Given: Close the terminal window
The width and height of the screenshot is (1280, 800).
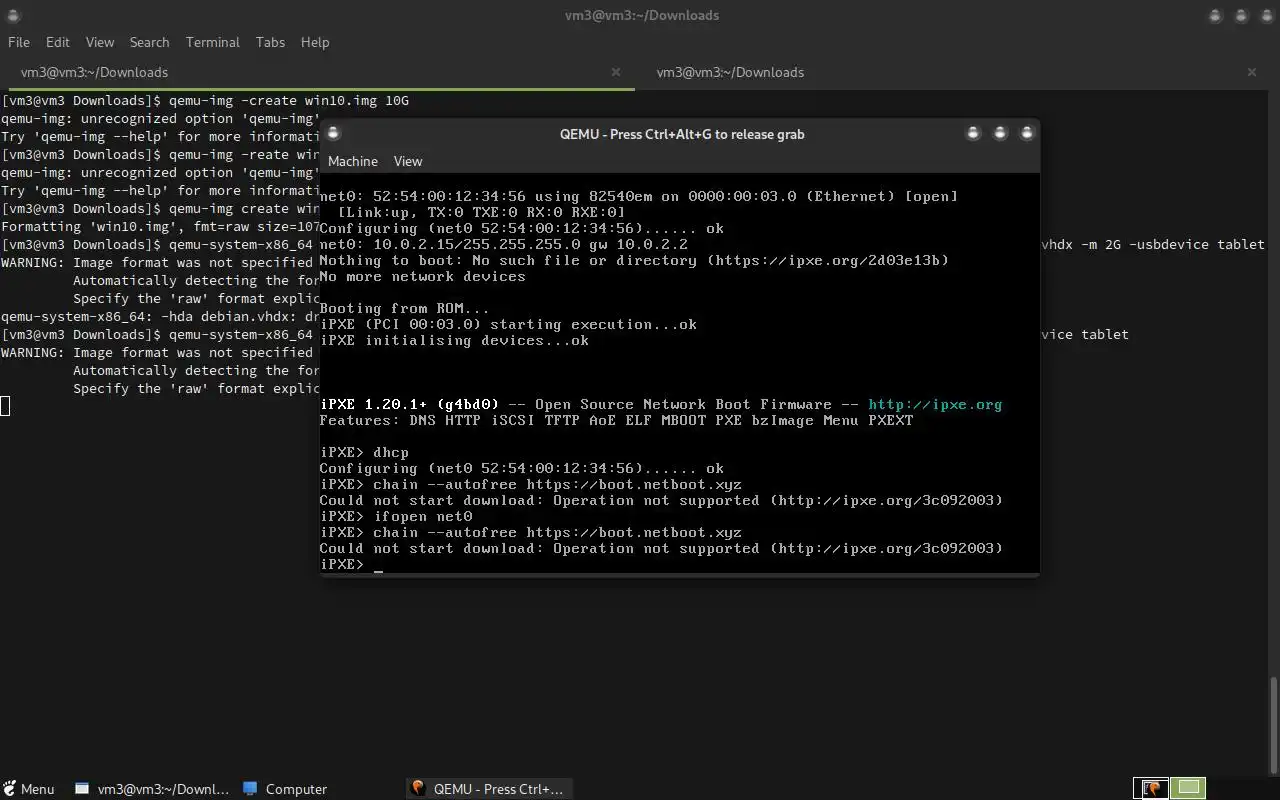Looking at the screenshot, I should (1266, 16).
